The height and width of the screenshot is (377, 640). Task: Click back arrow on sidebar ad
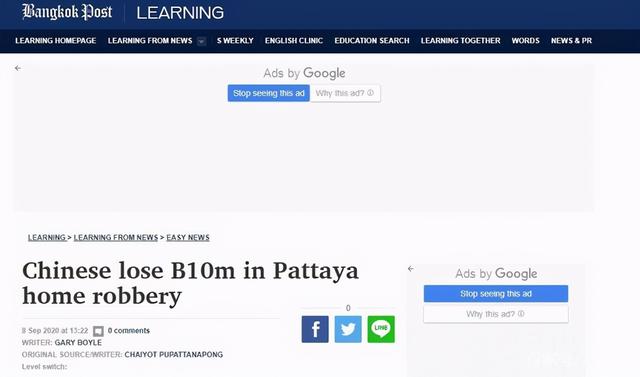pyautogui.click(x=411, y=269)
